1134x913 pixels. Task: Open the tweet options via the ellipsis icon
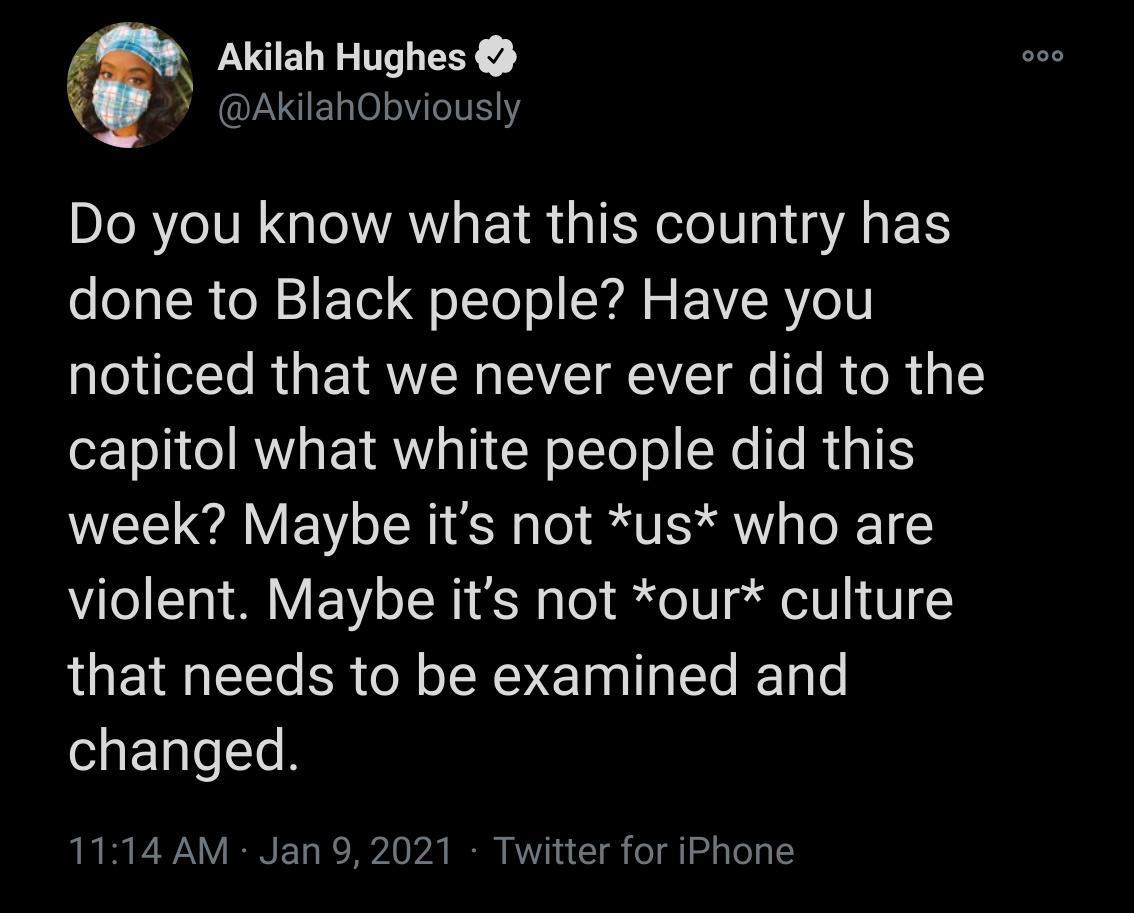1043,57
